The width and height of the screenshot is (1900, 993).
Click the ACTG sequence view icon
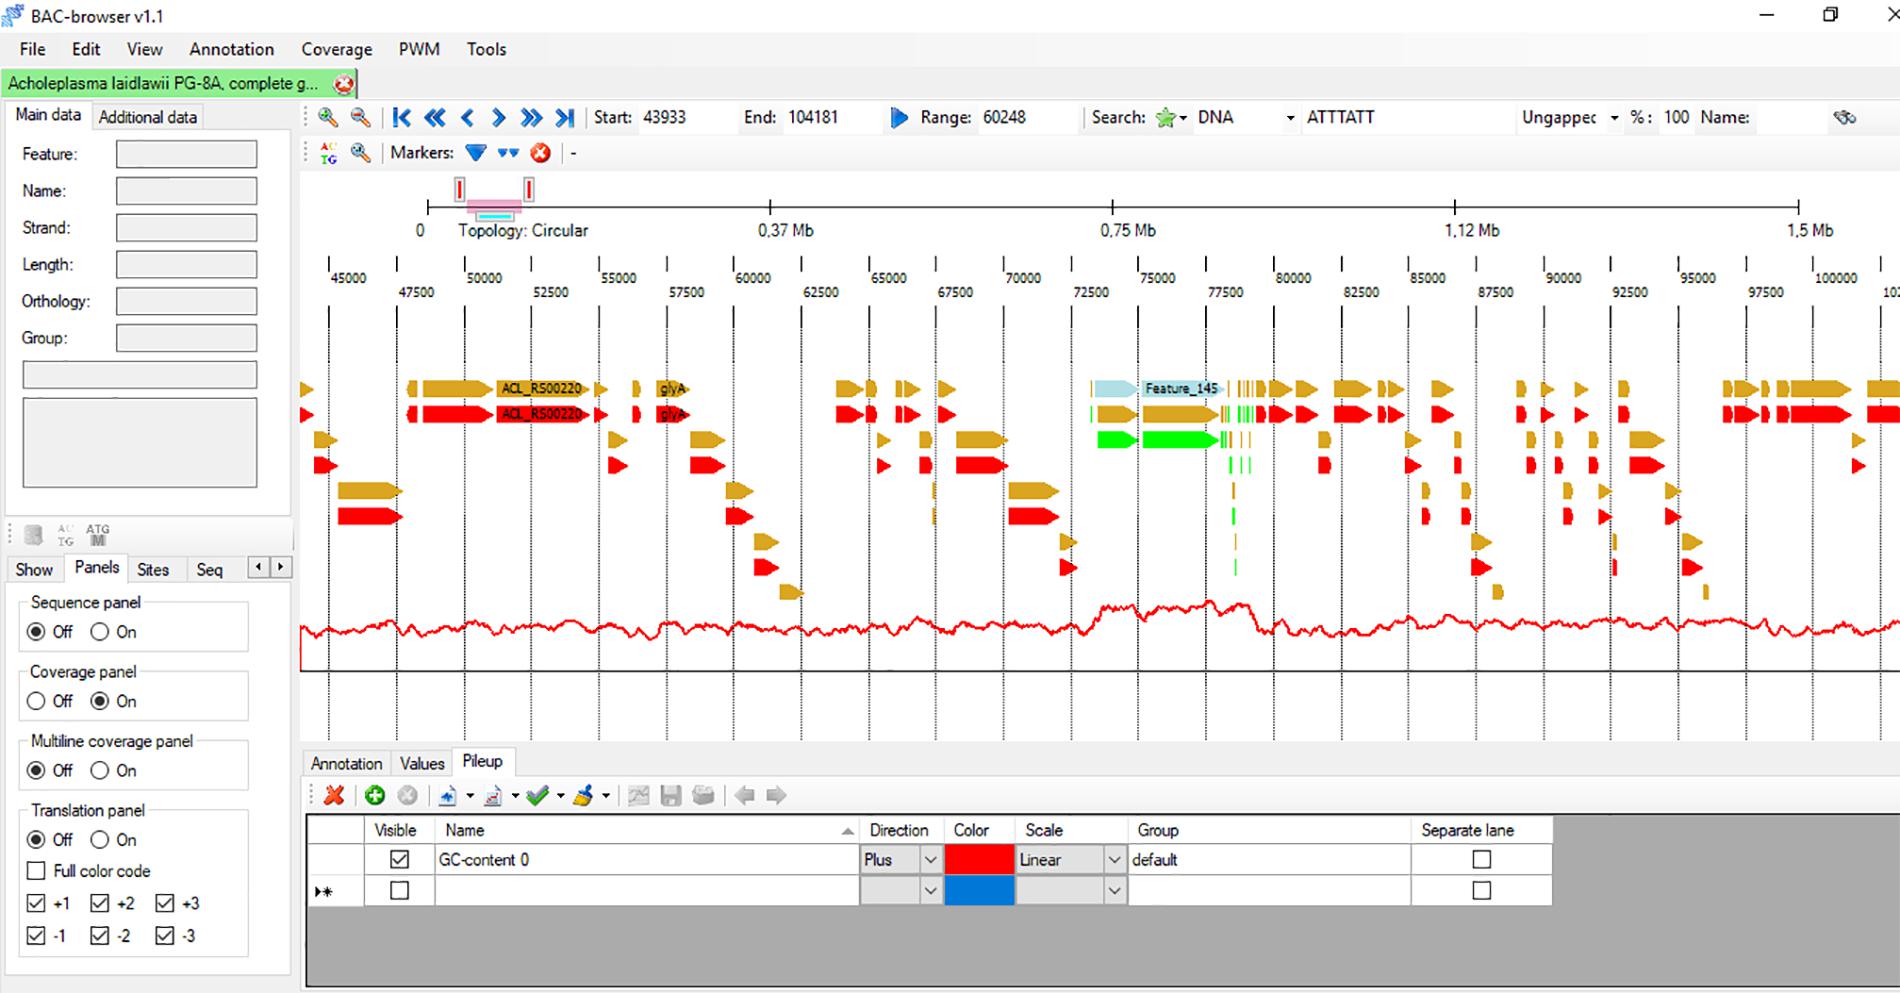[328, 153]
